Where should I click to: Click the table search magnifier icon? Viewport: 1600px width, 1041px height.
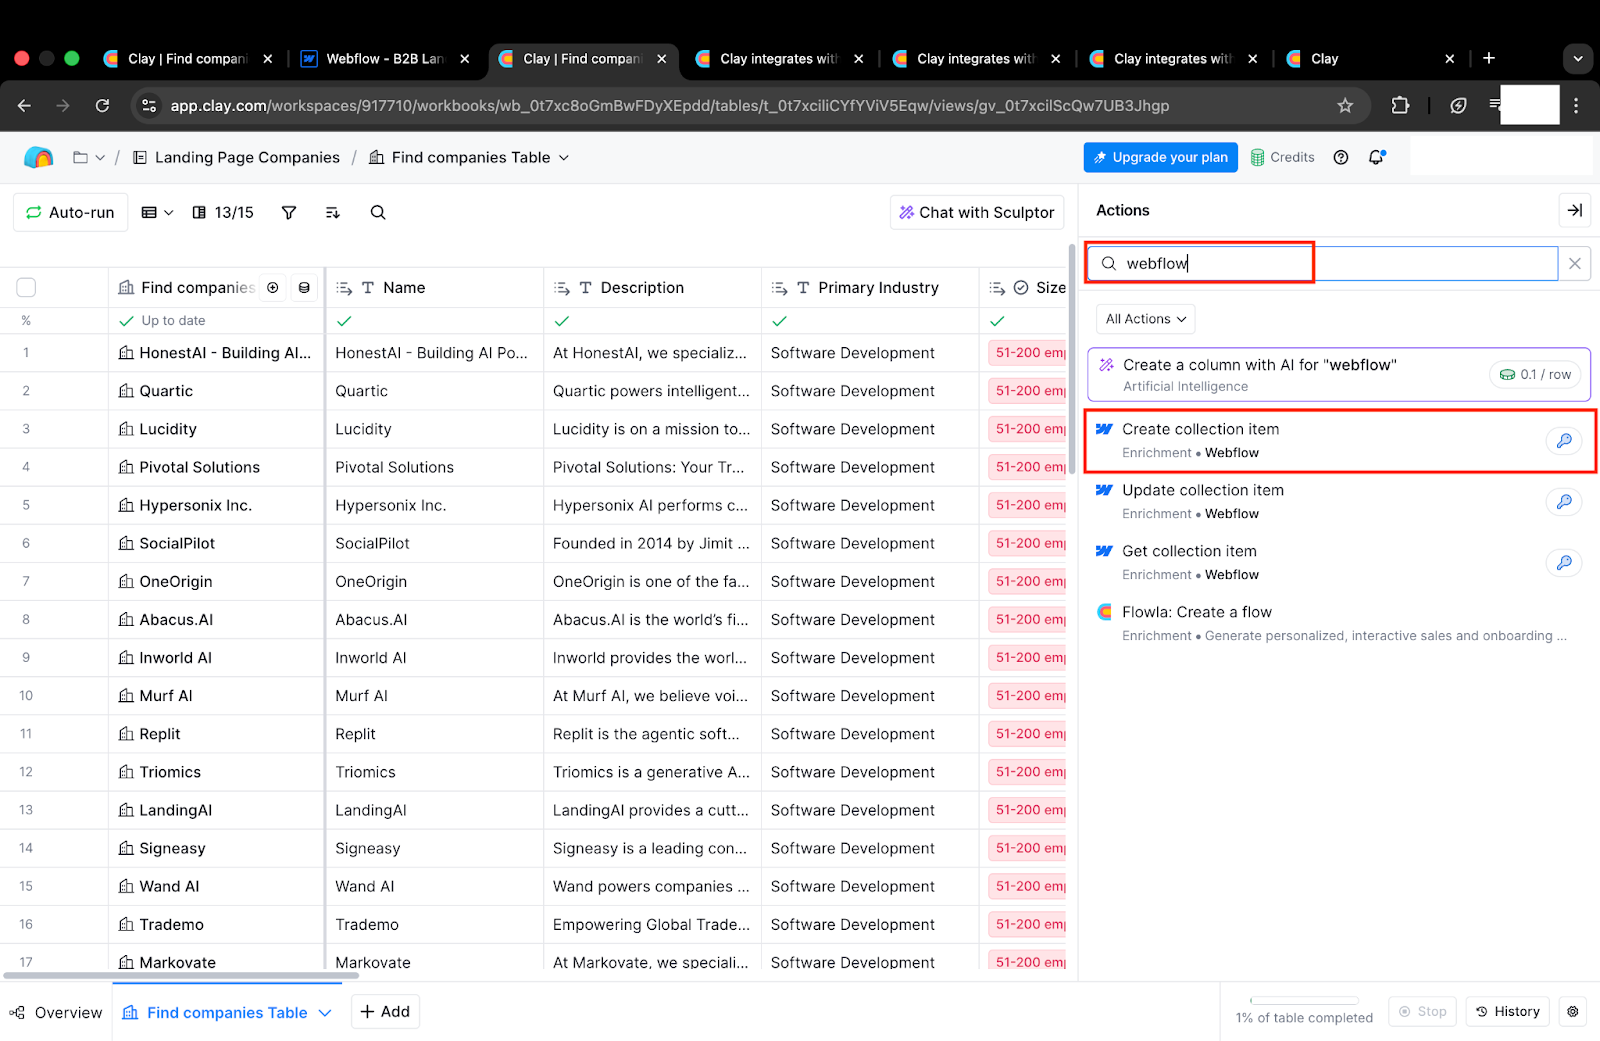pos(378,212)
